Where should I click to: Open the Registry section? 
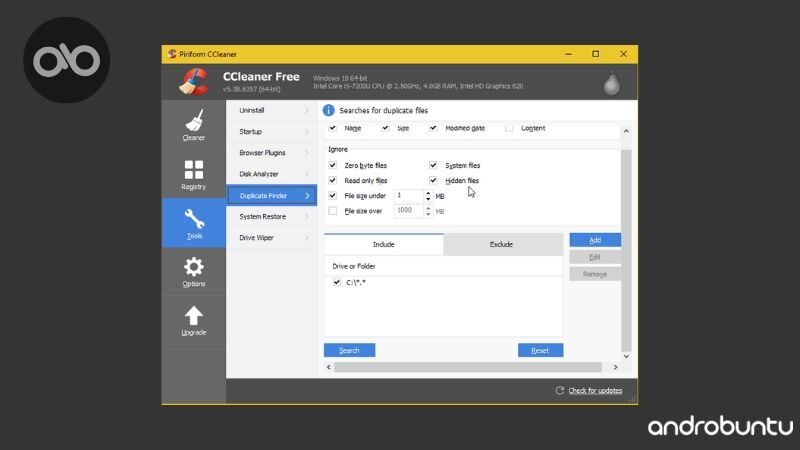pyautogui.click(x=194, y=174)
